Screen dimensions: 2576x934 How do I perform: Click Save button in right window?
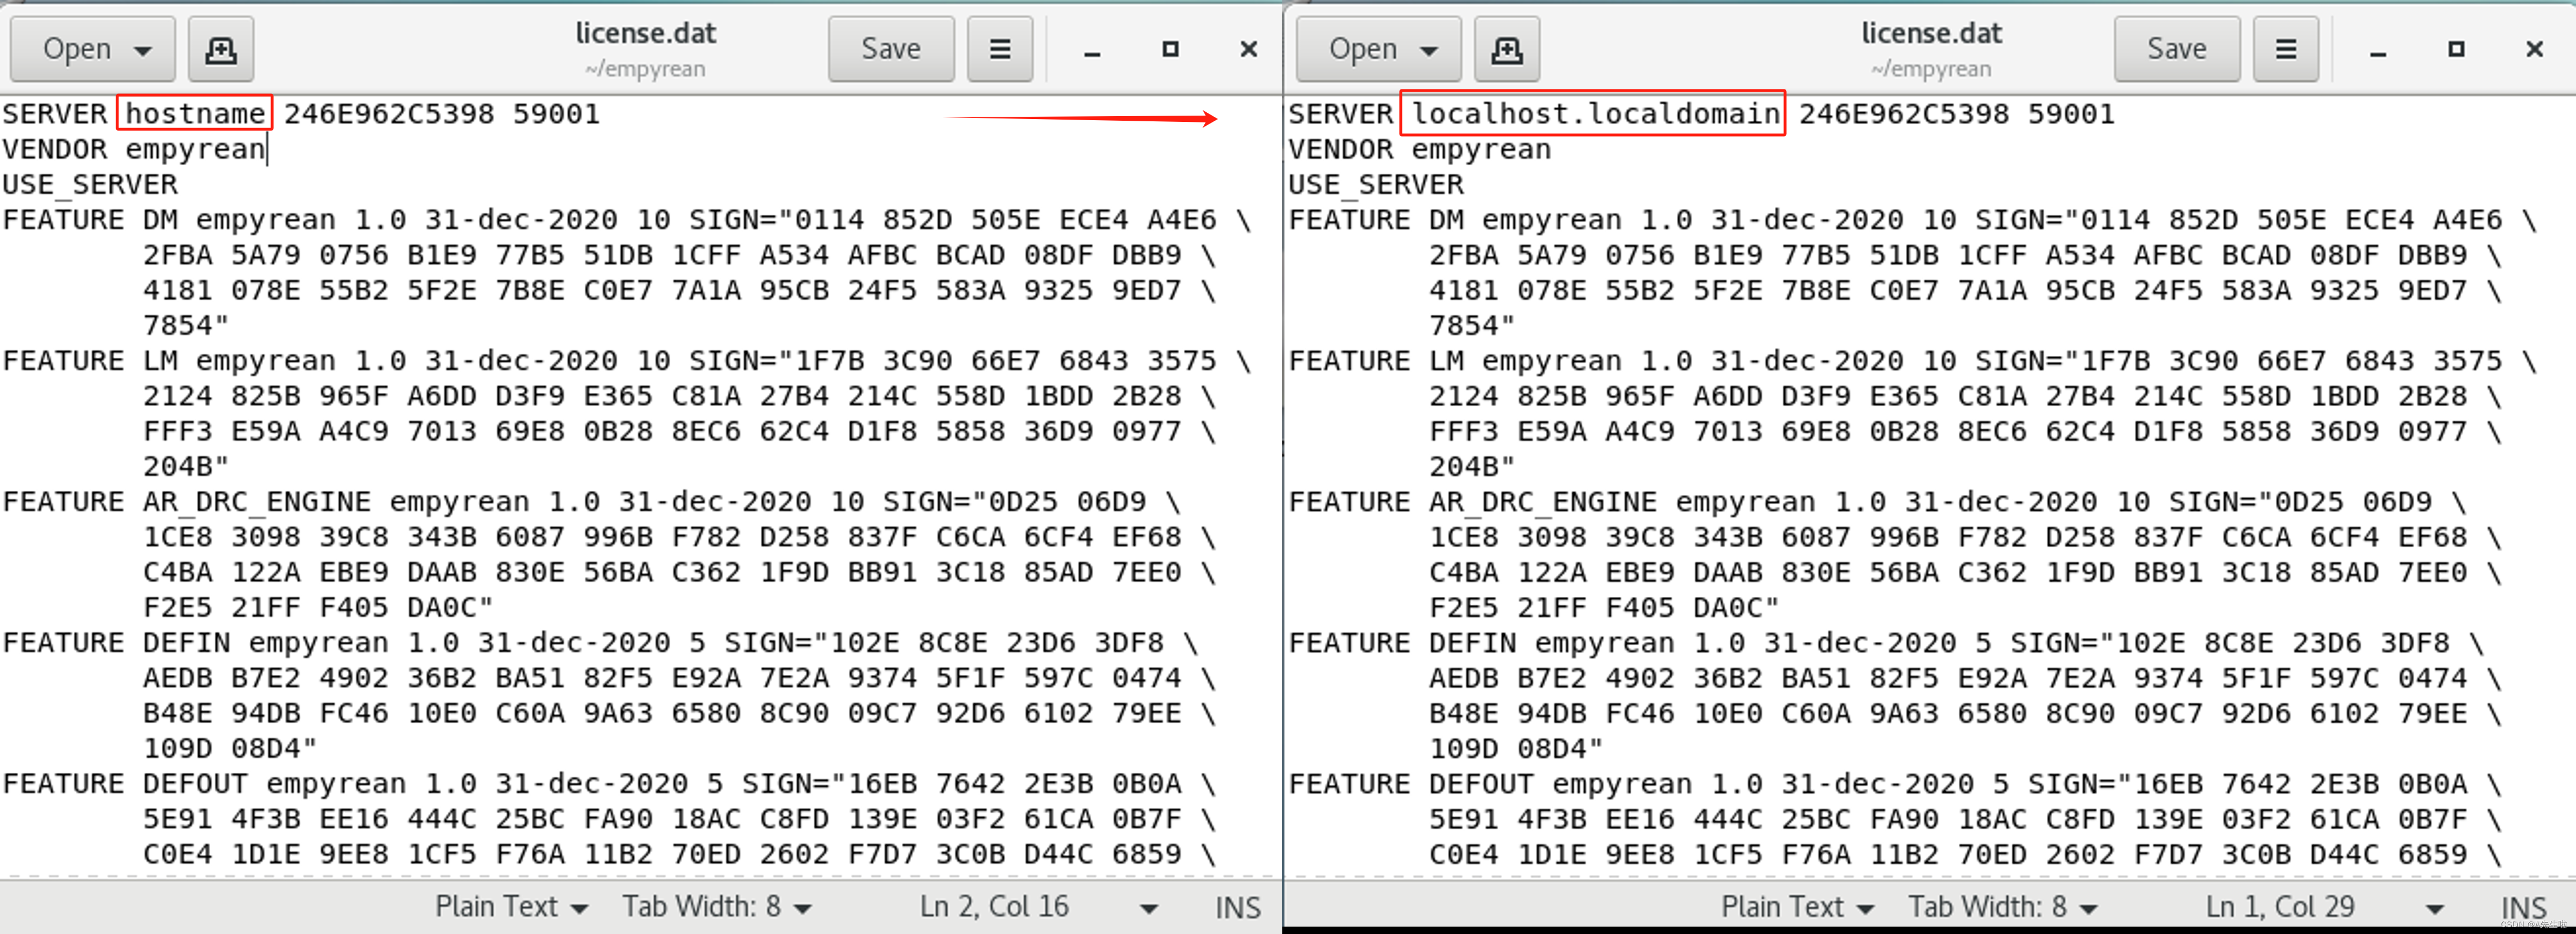click(2176, 49)
